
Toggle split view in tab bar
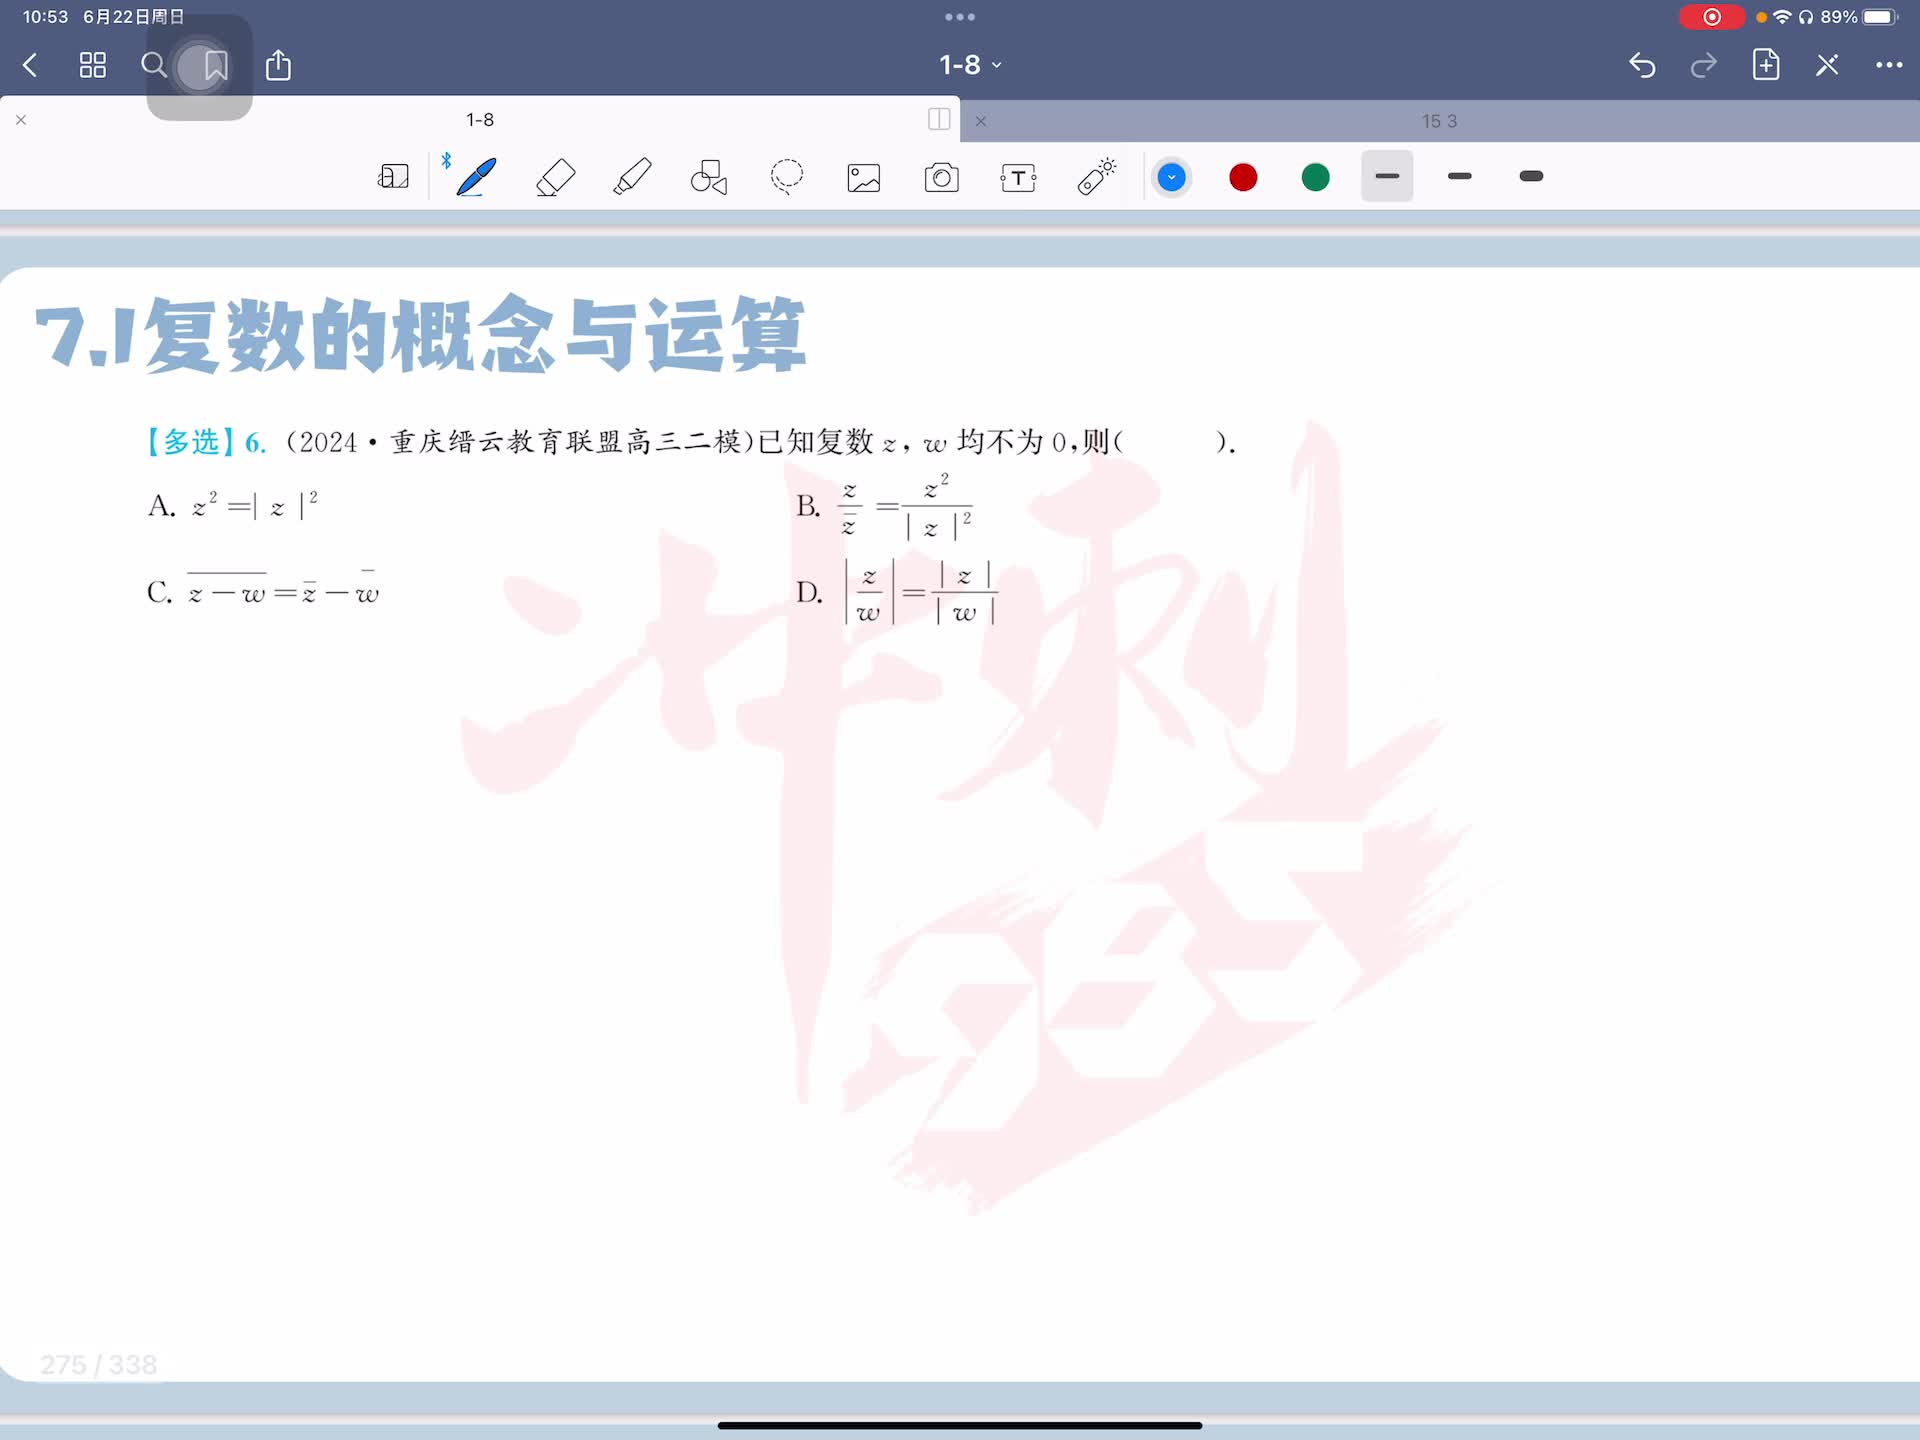(939, 120)
